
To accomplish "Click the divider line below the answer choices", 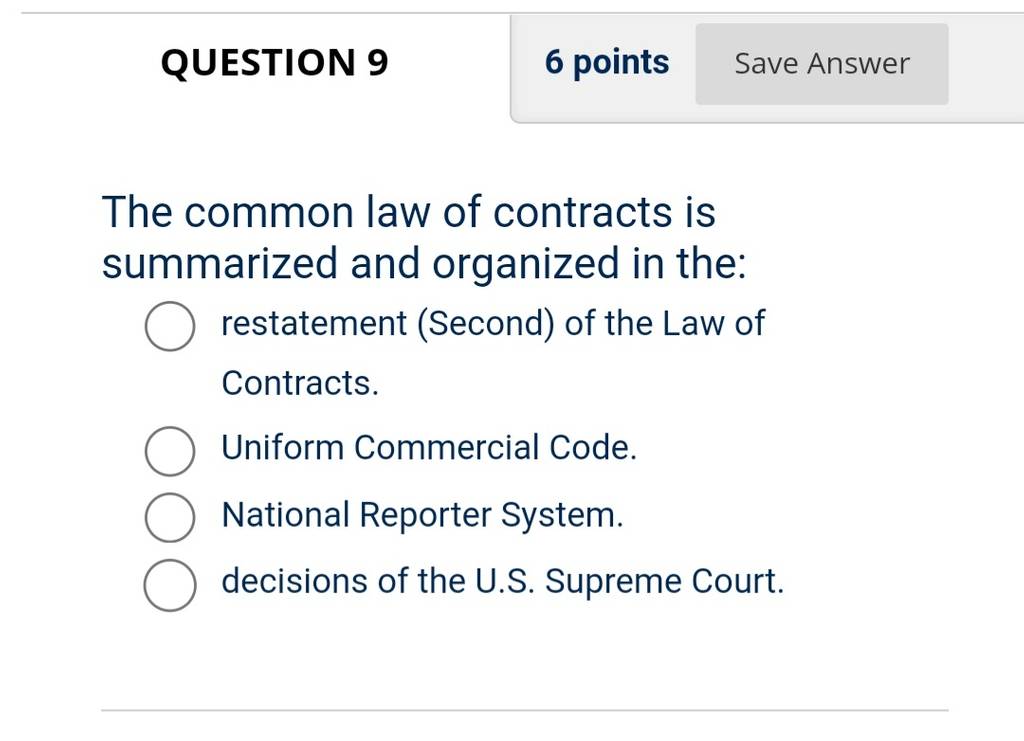I will click(524, 710).
